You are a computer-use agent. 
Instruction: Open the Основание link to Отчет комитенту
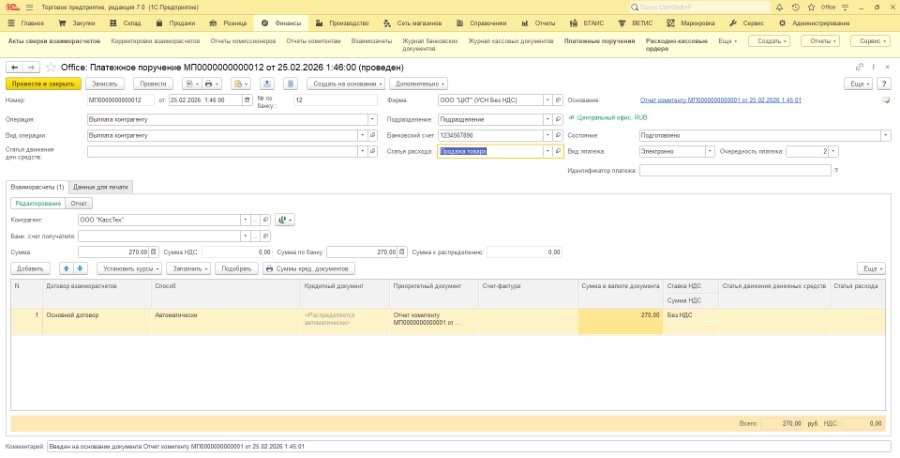720,100
